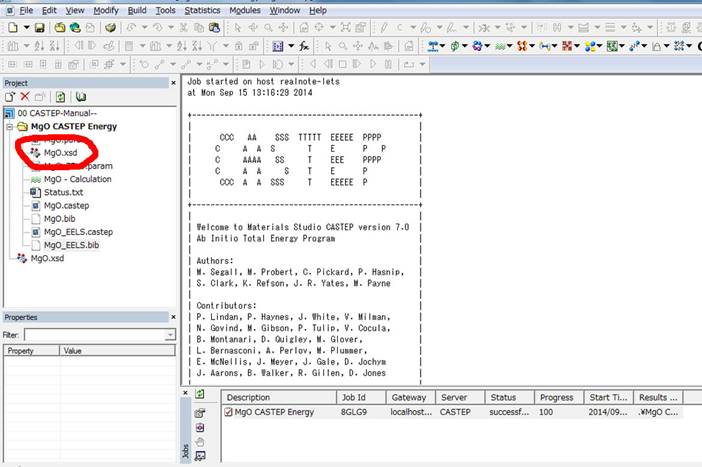The image size is (702, 467).
Task: Open the dropdown arrow beside the CASTEP waves icon
Action: coord(509,46)
